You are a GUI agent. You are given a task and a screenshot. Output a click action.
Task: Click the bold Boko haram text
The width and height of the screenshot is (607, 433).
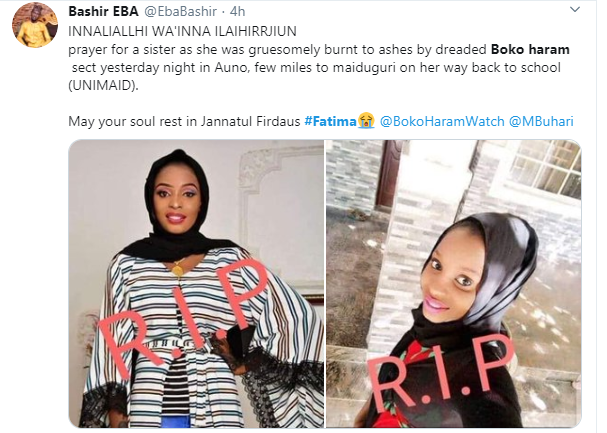[530, 50]
